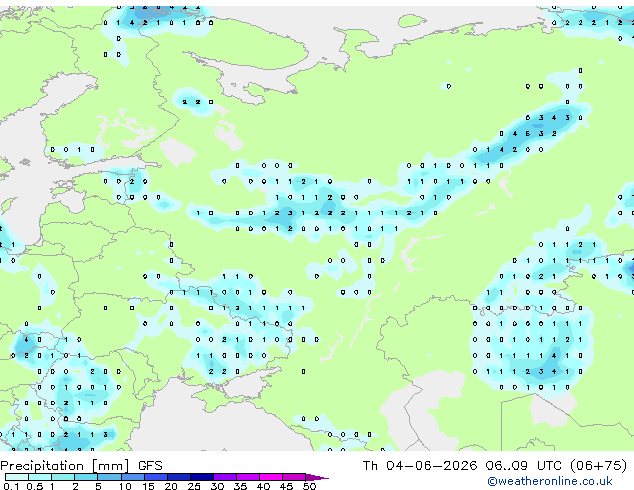Pick the 40–45 mm magenta legend swatch
This screenshot has width=634, height=490.
271,477
